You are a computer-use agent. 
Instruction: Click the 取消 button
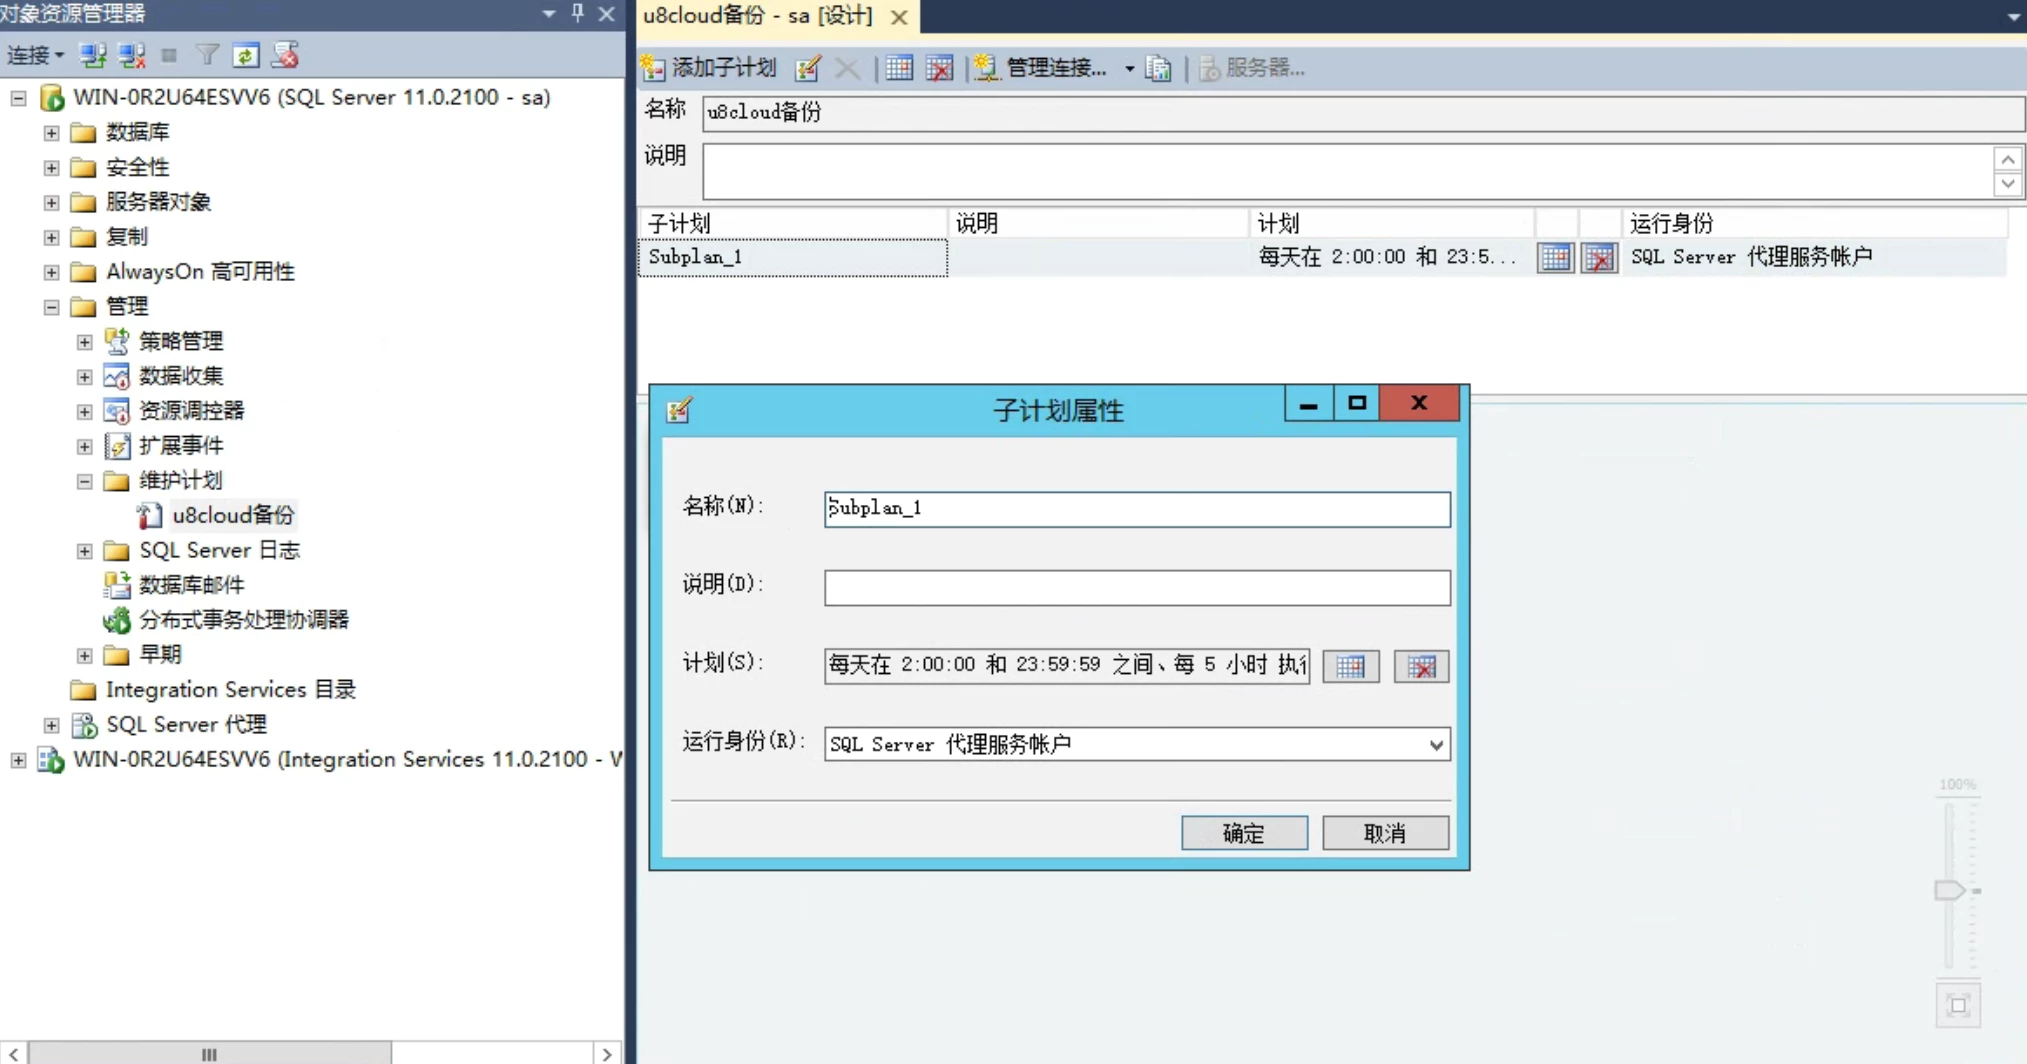point(1385,833)
